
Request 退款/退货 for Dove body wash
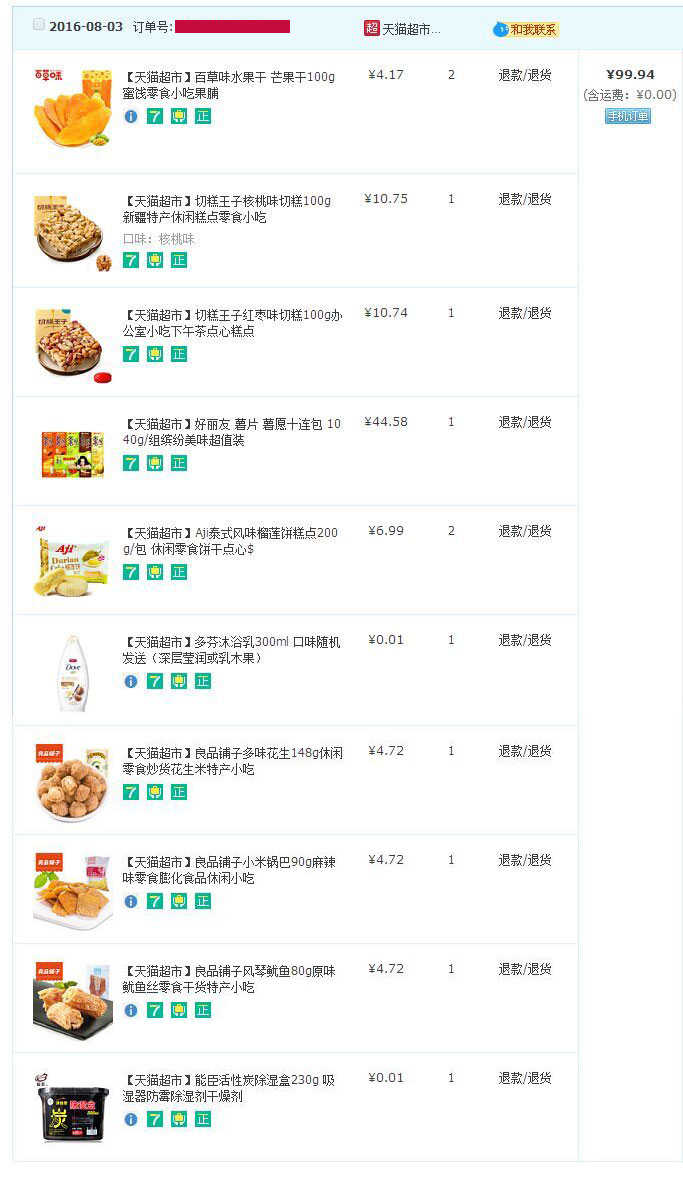pos(525,640)
